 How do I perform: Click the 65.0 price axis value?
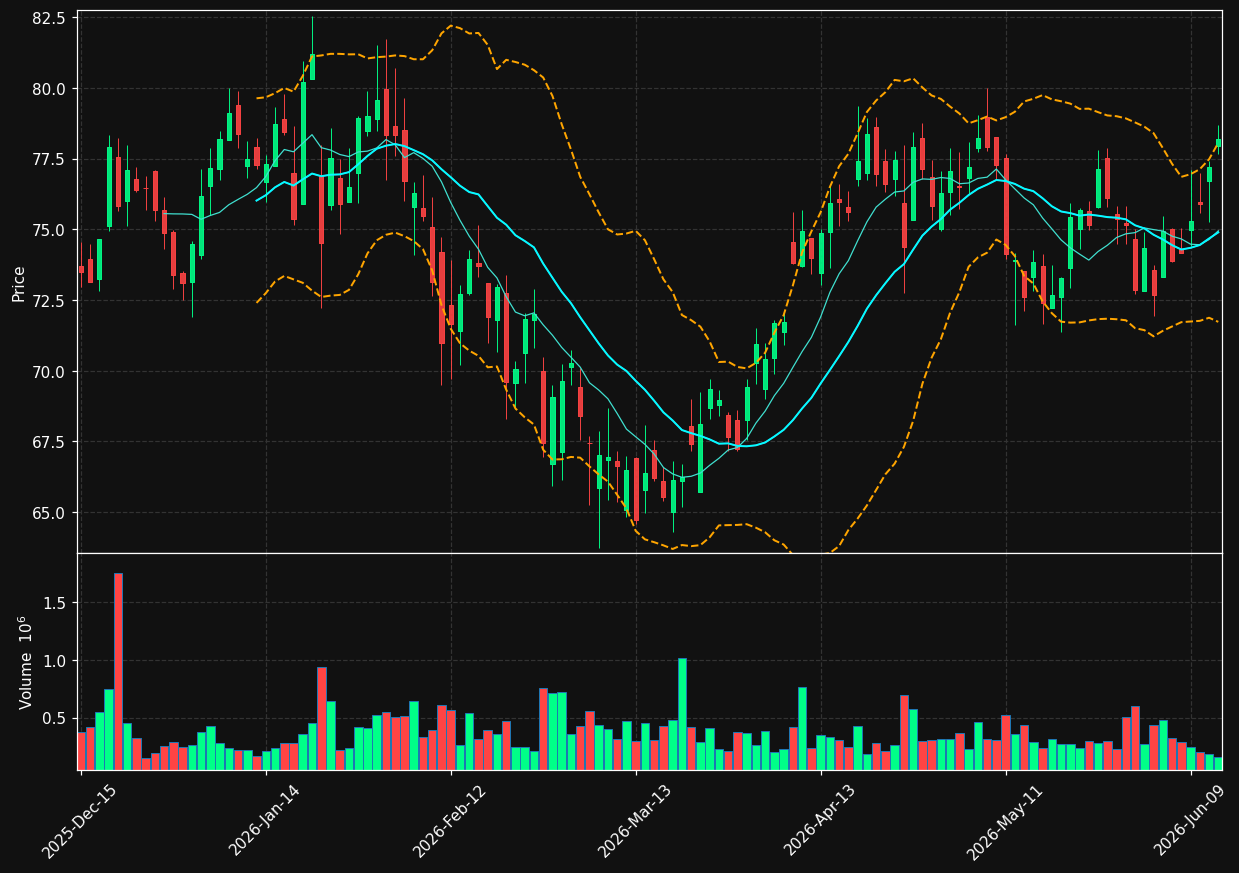point(50,513)
